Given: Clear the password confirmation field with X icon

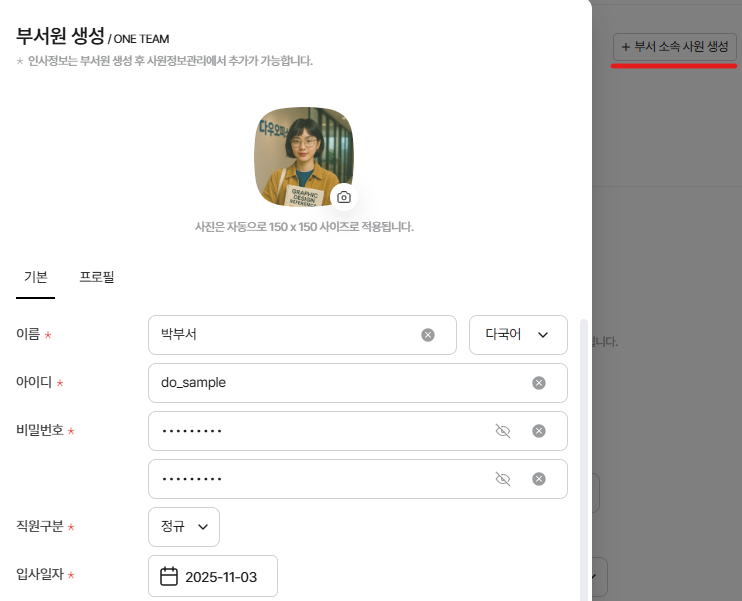Looking at the screenshot, I should click(539, 479).
